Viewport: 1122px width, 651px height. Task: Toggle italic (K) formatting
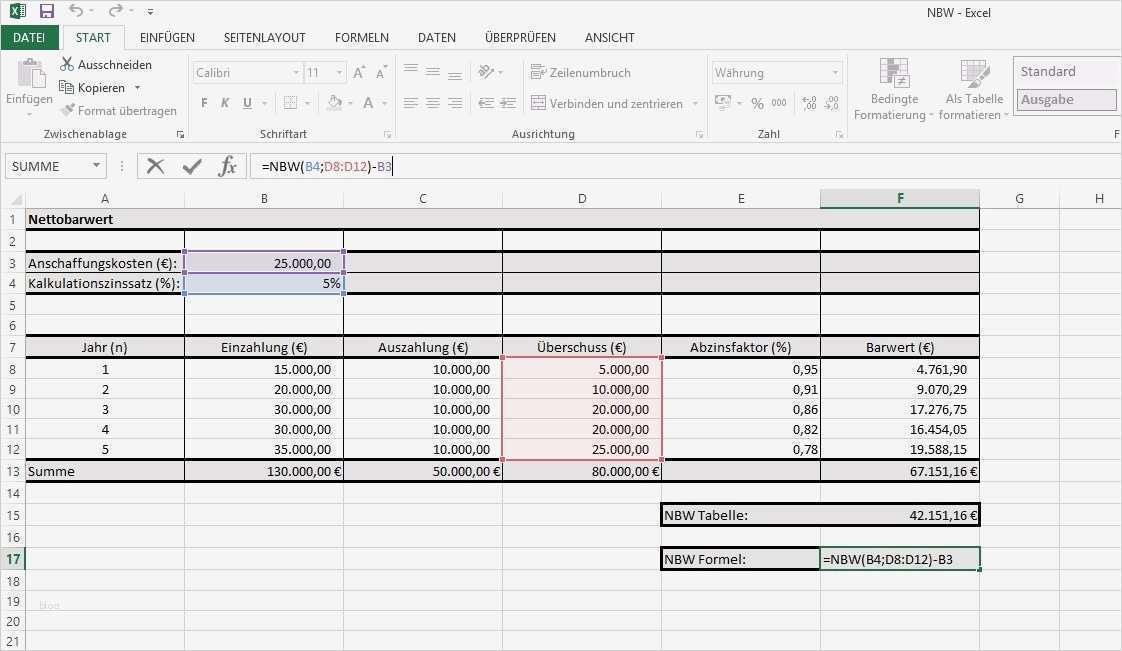225,103
